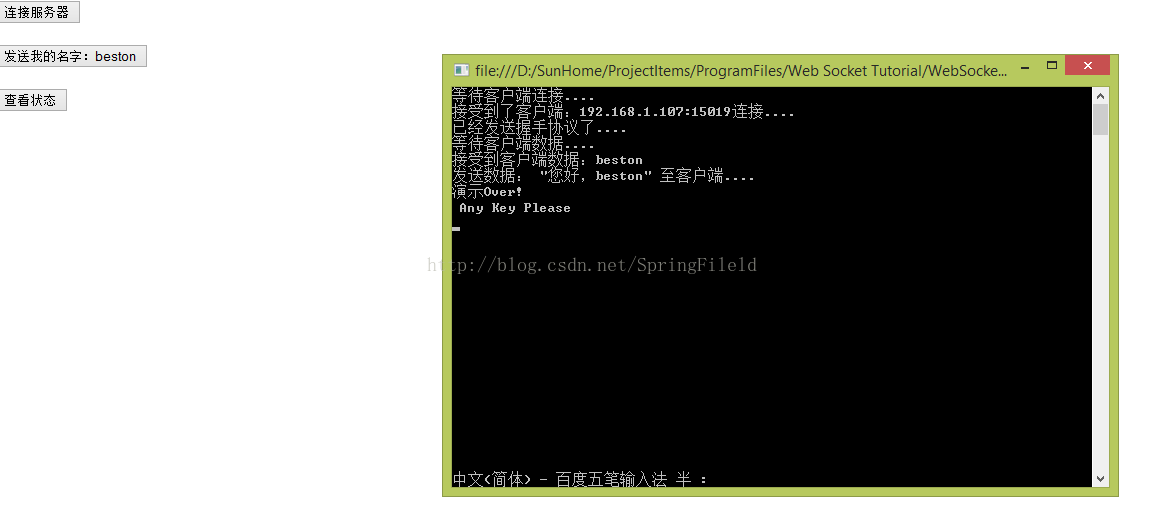Close the console window
The height and width of the screenshot is (509, 1164).
pos(1087,65)
